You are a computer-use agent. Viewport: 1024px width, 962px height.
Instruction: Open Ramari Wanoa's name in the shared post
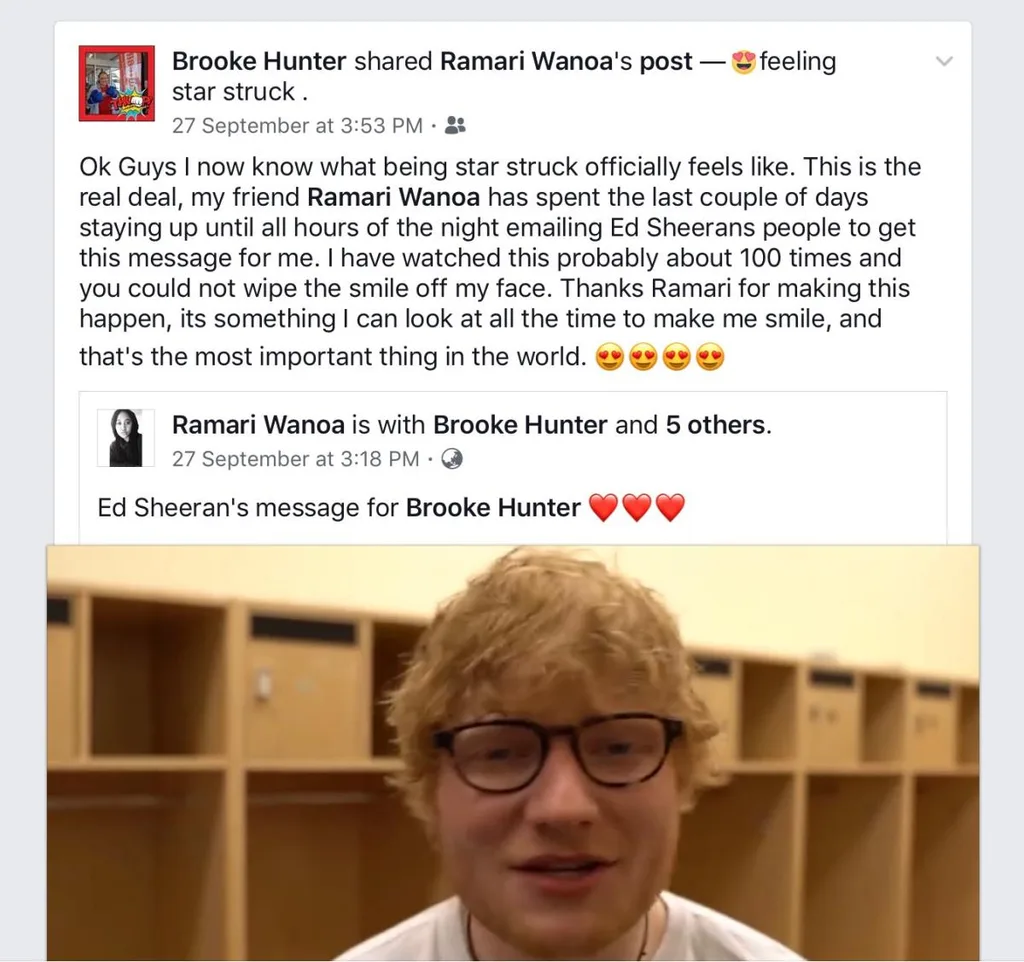click(258, 425)
